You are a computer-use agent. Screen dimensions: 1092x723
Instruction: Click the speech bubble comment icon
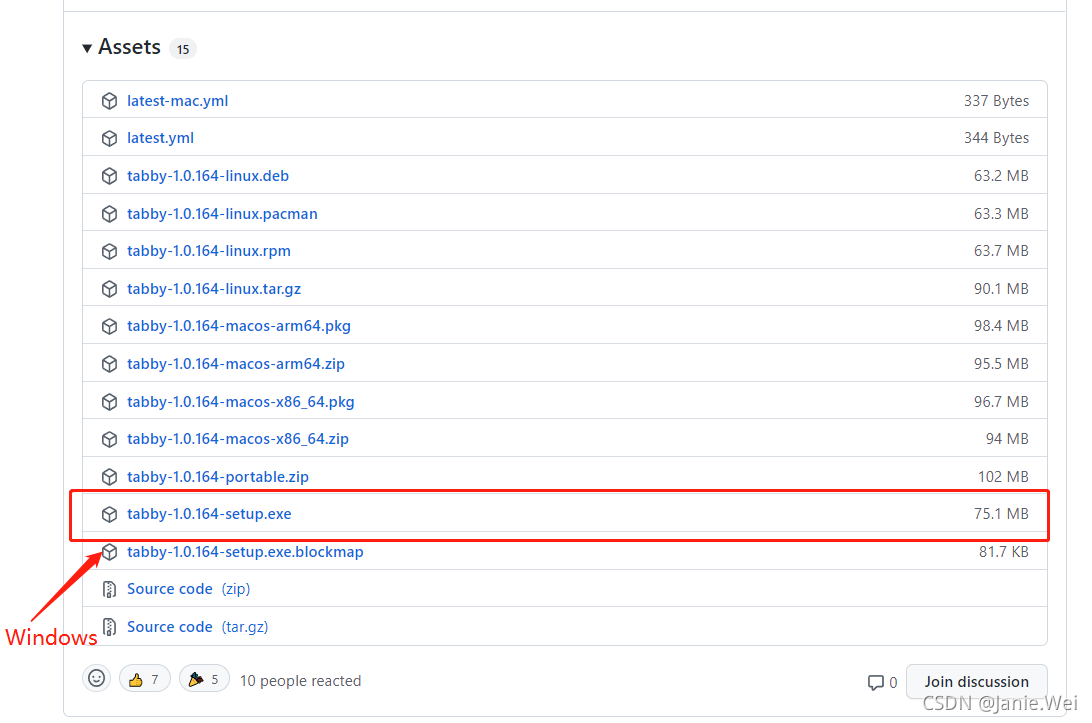[x=875, y=683]
